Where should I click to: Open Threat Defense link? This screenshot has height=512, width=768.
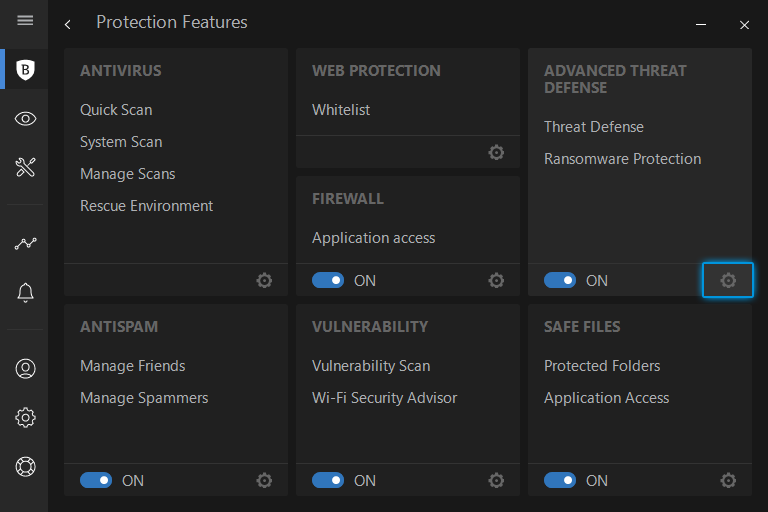[x=594, y=127]
